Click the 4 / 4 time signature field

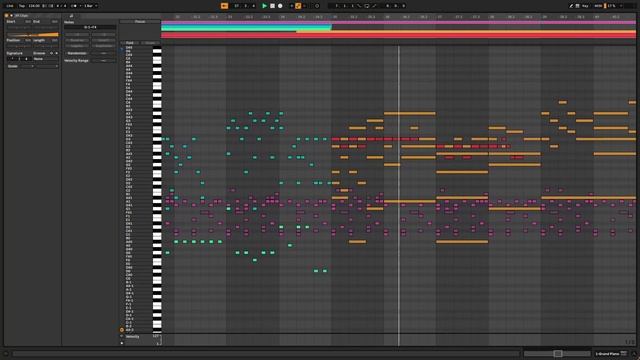[x=60, y=6]
